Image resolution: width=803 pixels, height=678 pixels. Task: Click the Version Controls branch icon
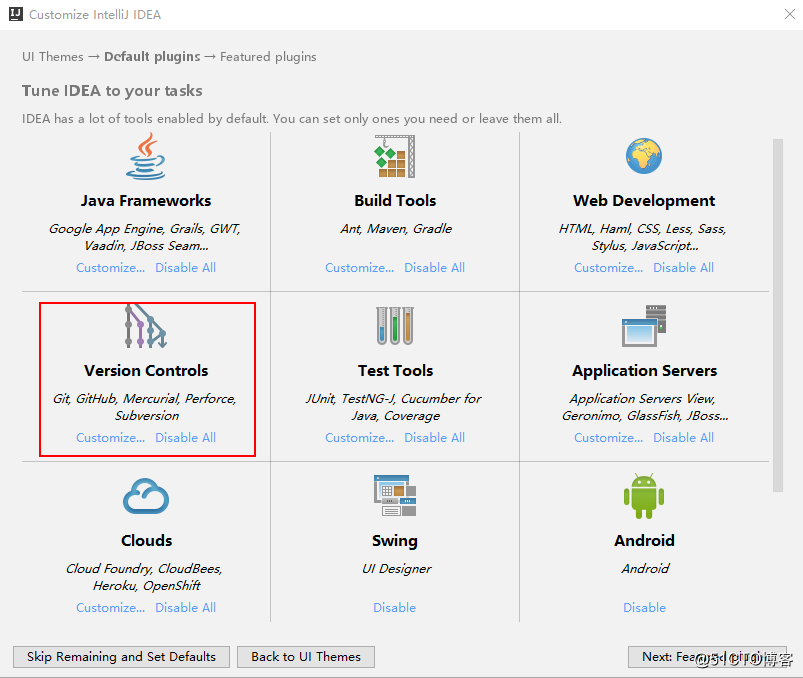point(146,326)
